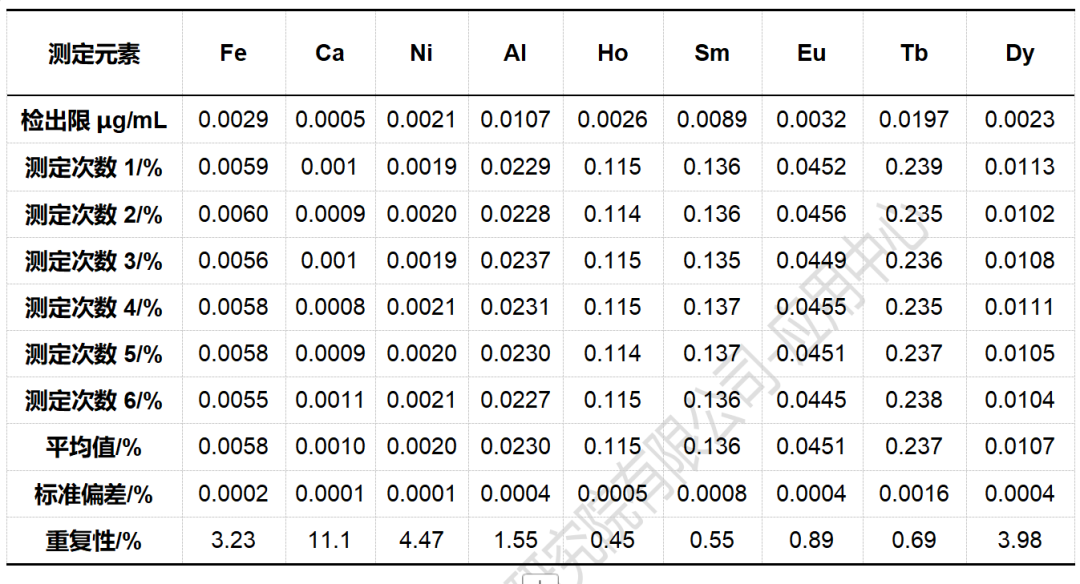Click the Ca 重复性 value 11.1
This screenshot has height=584, width=1080.
329,541
